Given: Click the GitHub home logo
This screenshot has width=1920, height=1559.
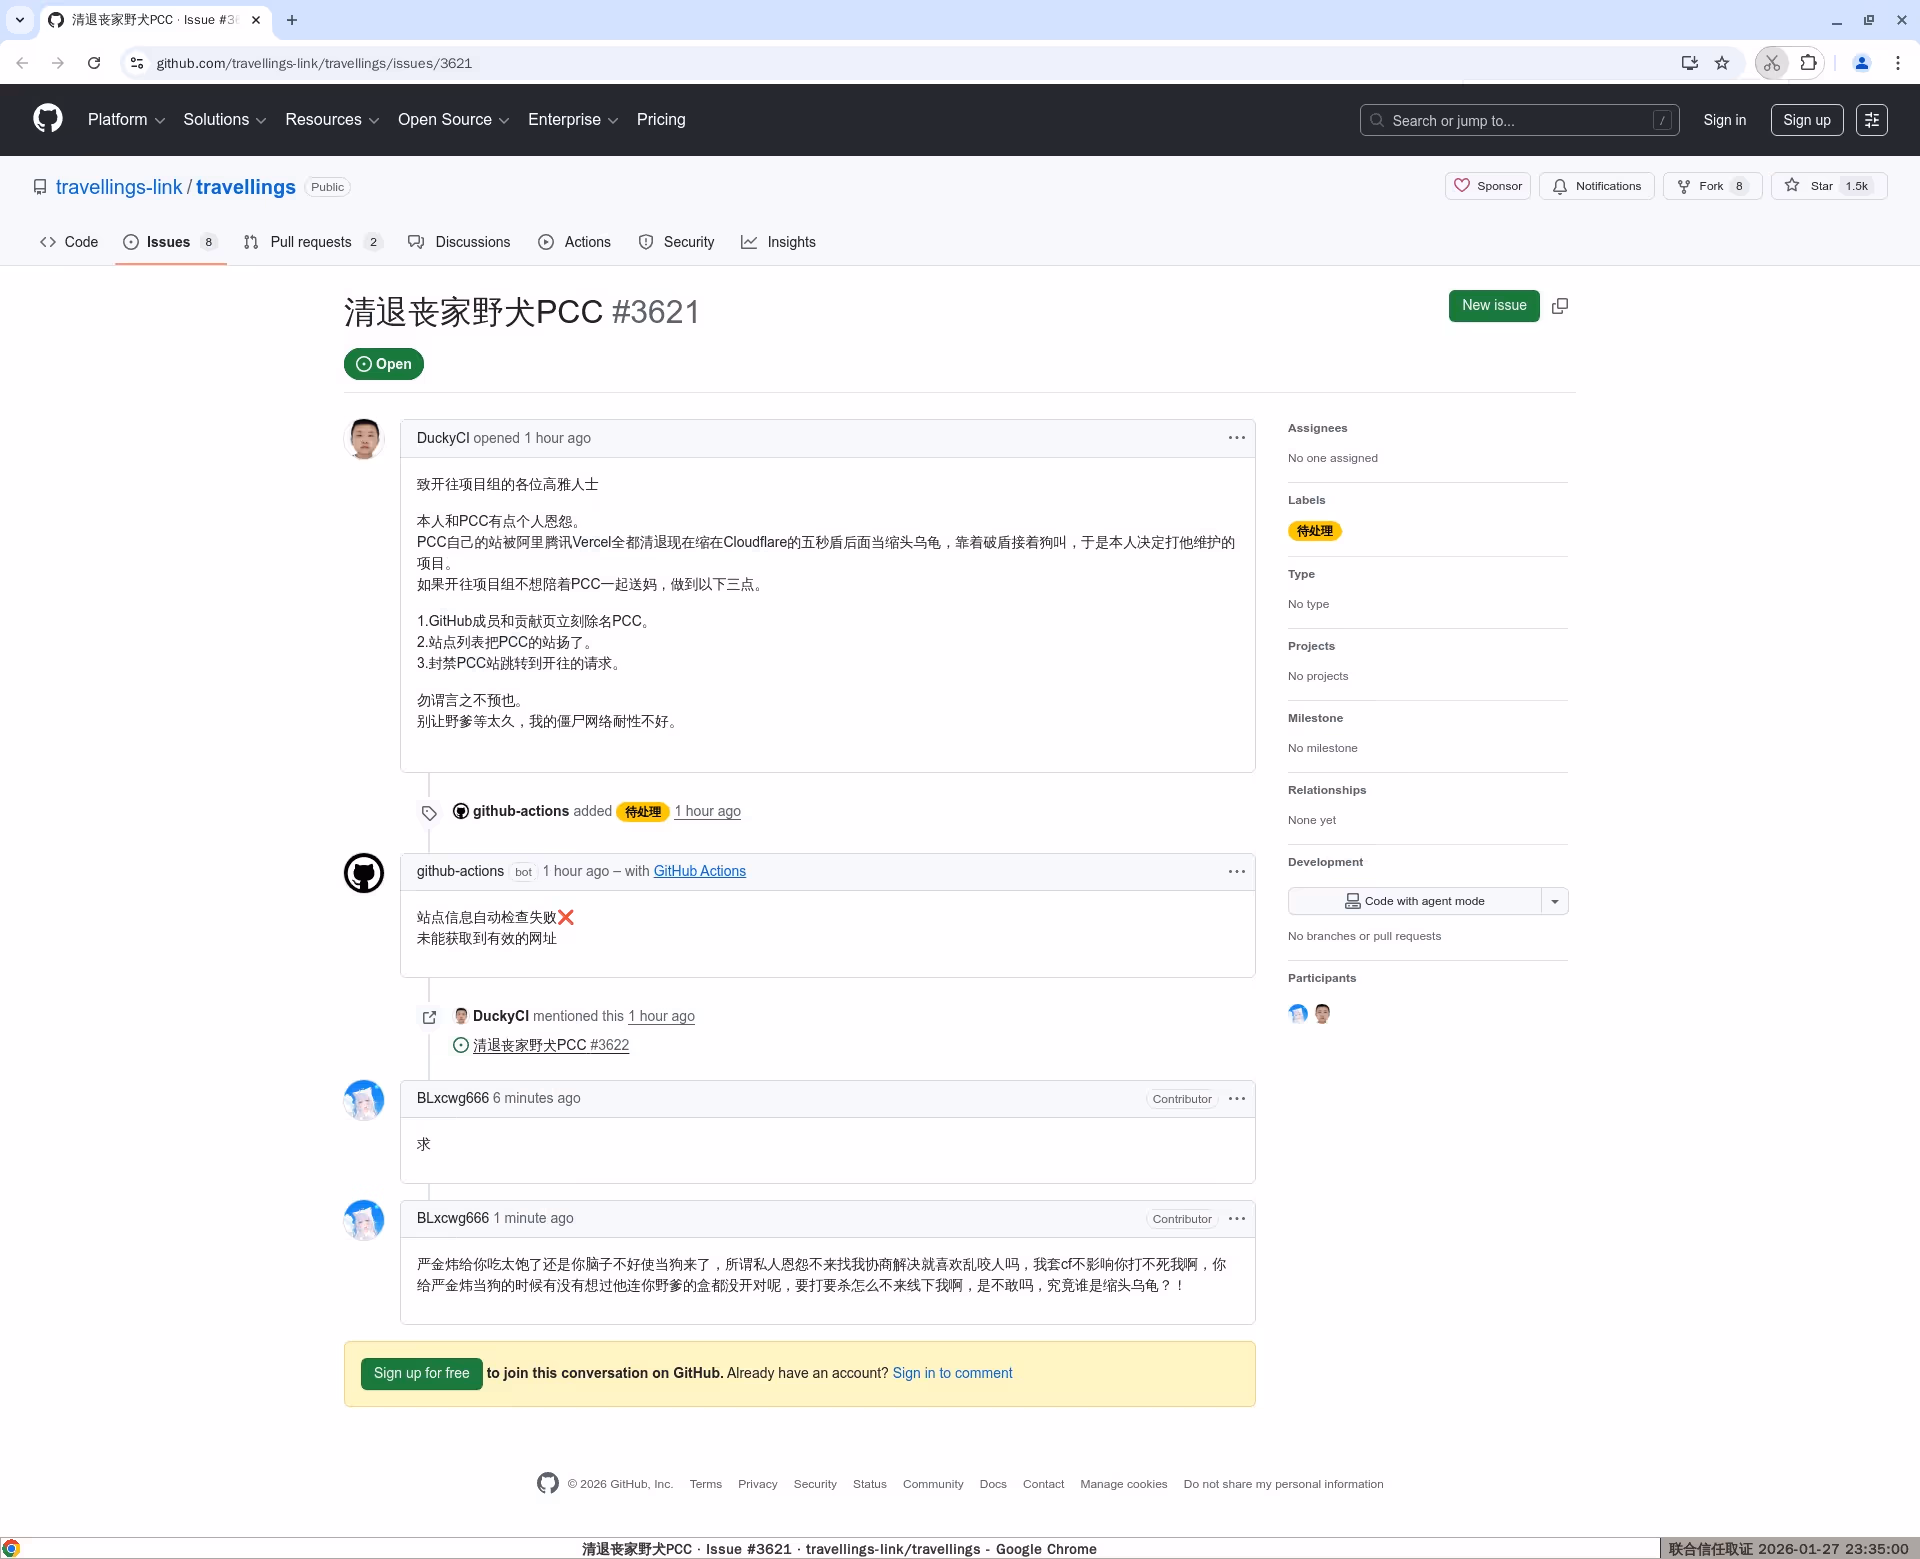Looking at the screenshot, I should point(46,119).
